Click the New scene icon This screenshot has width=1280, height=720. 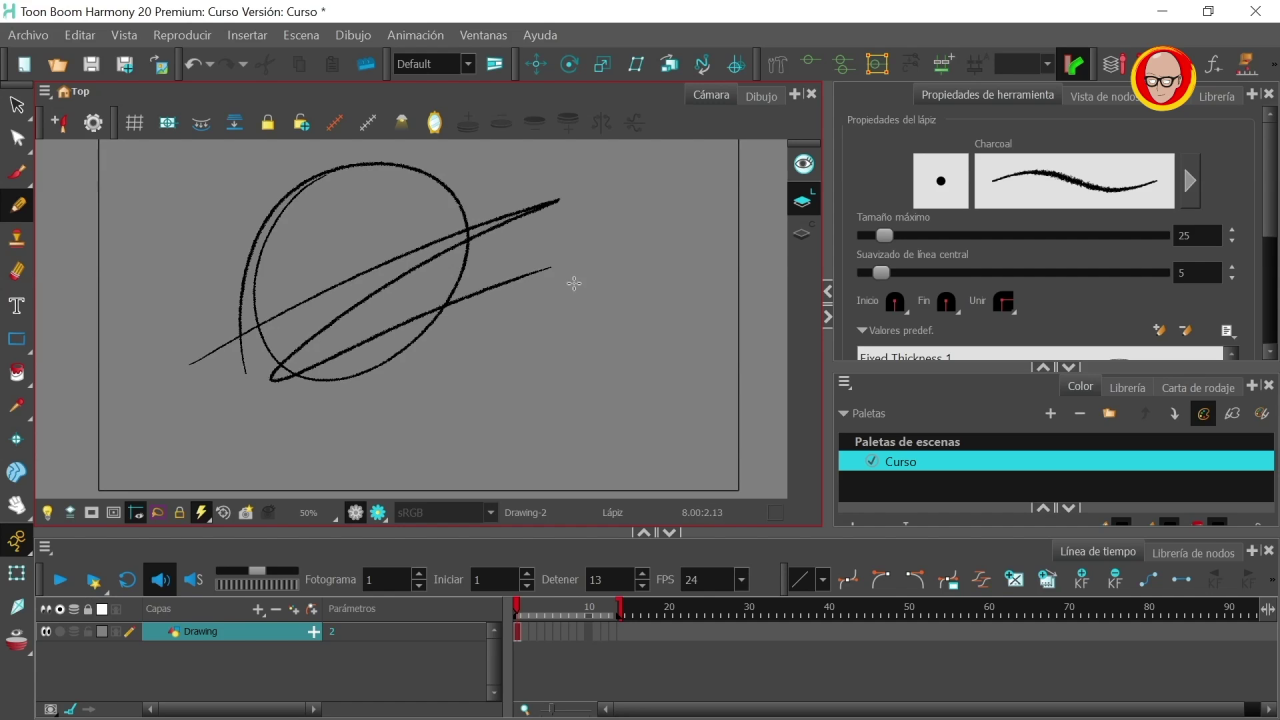24,64
